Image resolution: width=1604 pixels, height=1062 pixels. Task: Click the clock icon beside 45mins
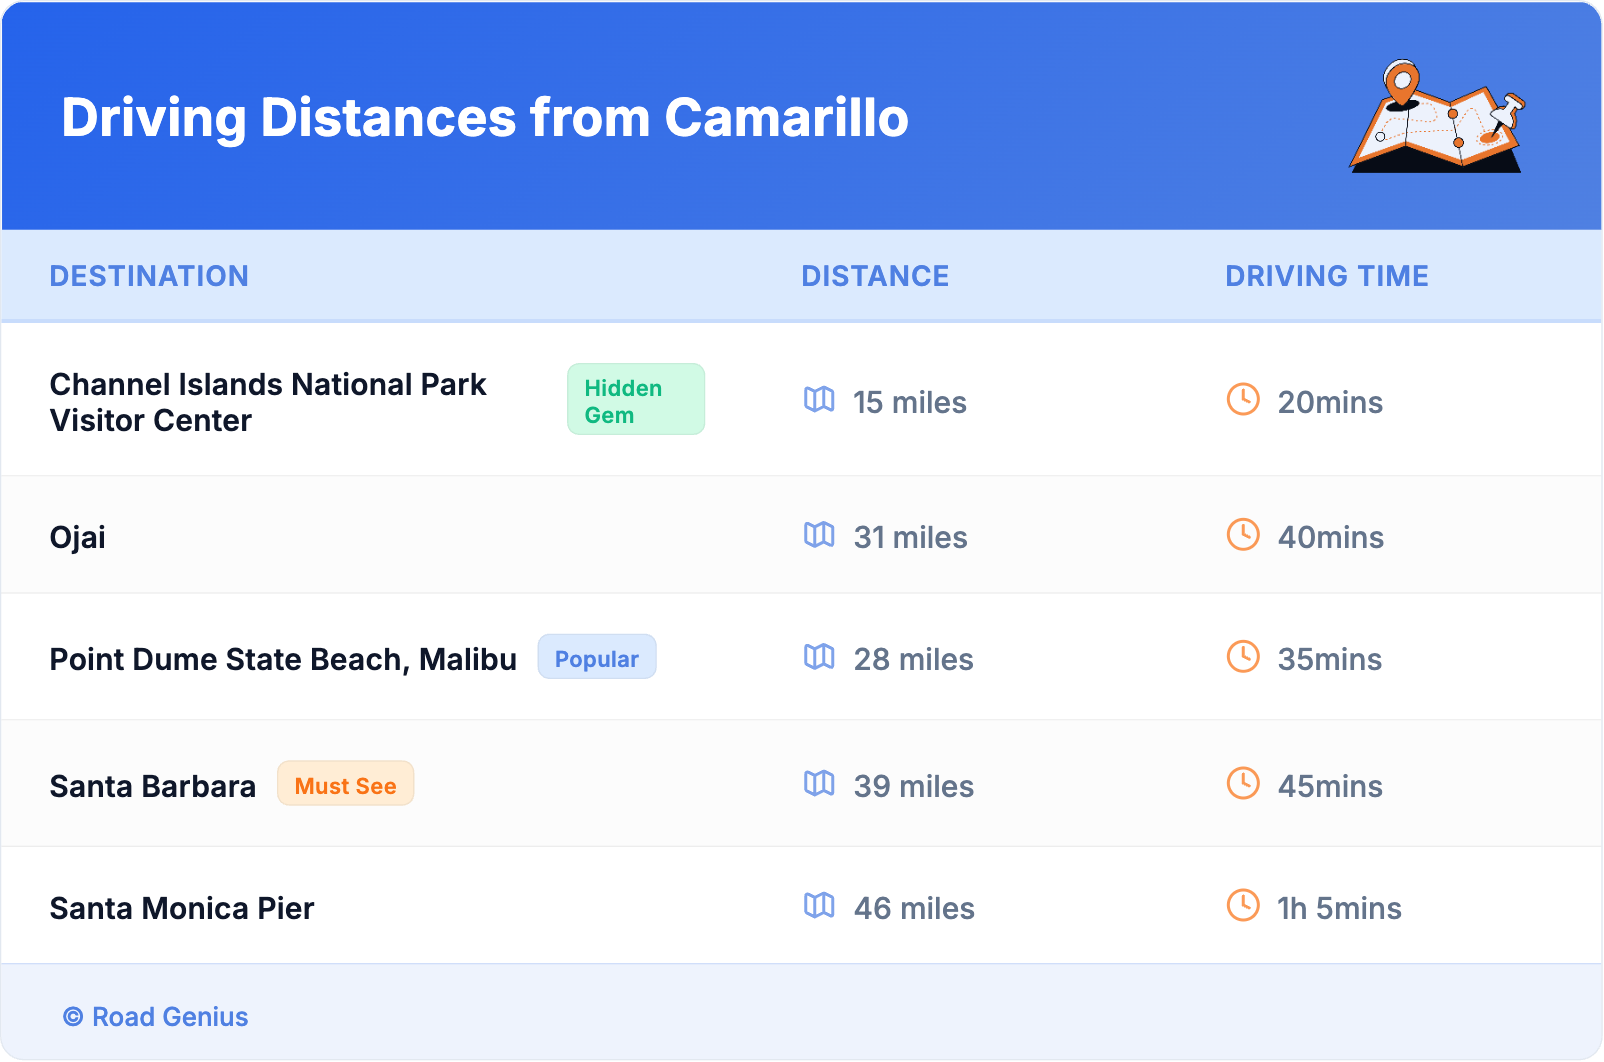tap(1243, 784)
